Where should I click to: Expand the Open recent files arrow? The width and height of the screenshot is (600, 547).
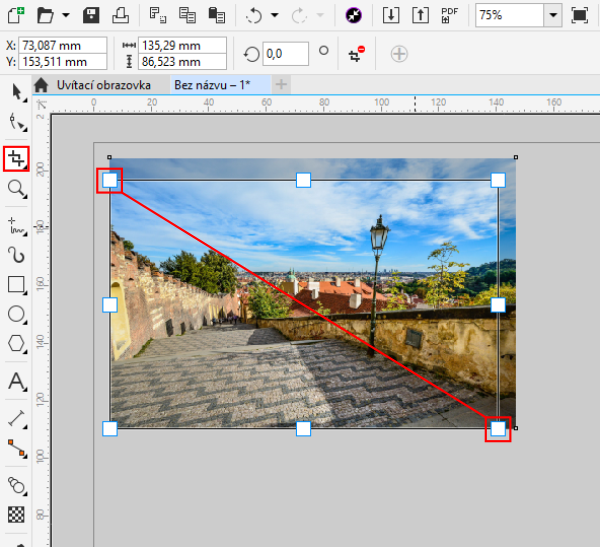[x=66, y=15]
